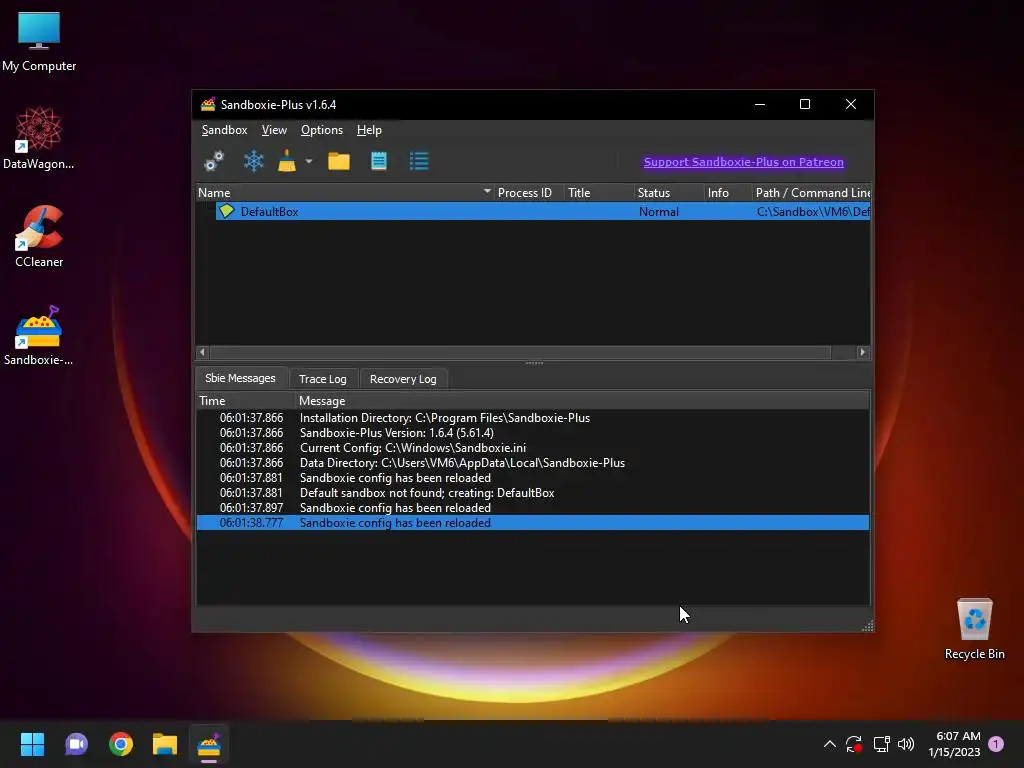Click the snowflake pause-forcing toolbar icon
The width and height of the screenshot is (1024, 768).
pyautogui.click(x=253, y=161)
